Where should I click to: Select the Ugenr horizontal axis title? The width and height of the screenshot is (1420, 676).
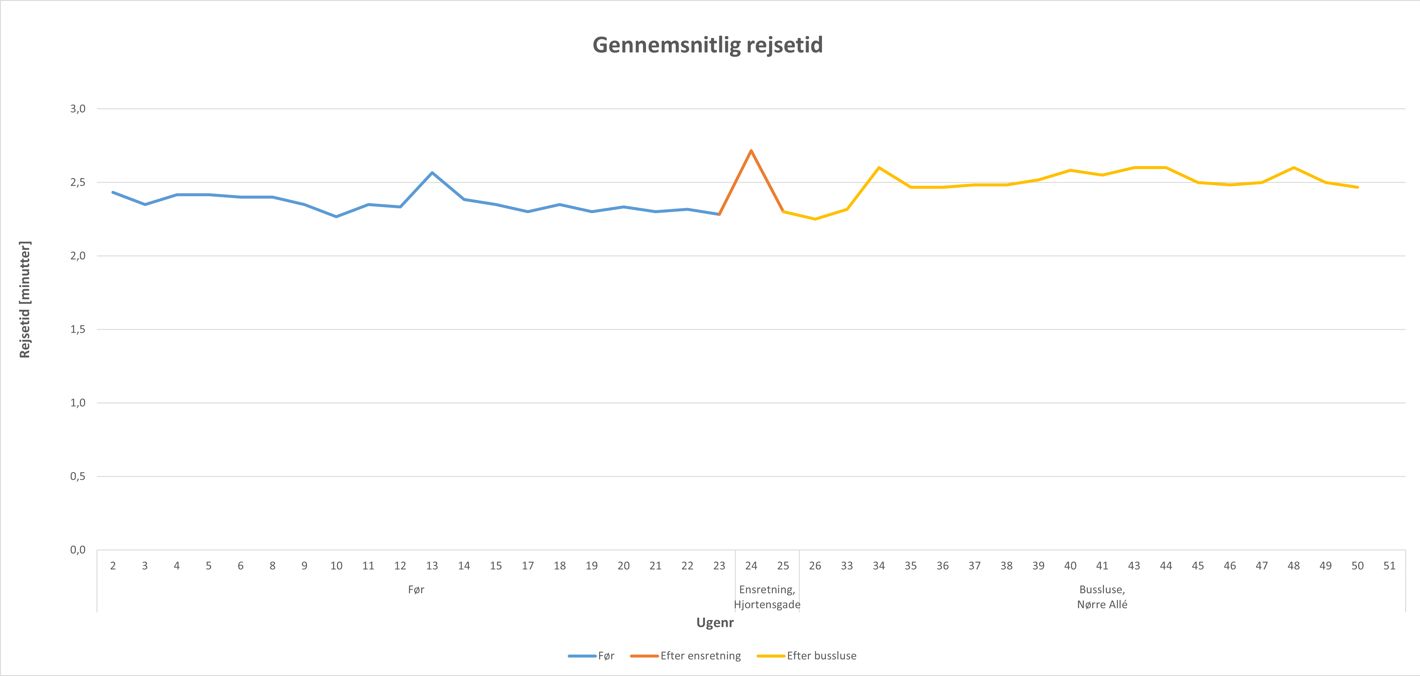[715, 623]
